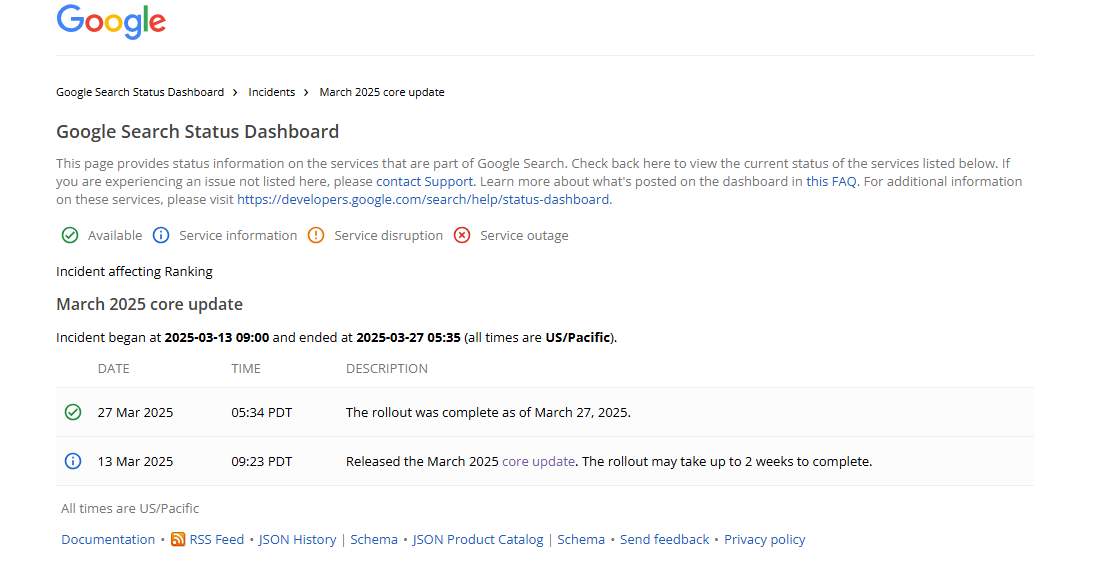
Task: Click the Send feedback link
Action: click(x=664, y=540)
